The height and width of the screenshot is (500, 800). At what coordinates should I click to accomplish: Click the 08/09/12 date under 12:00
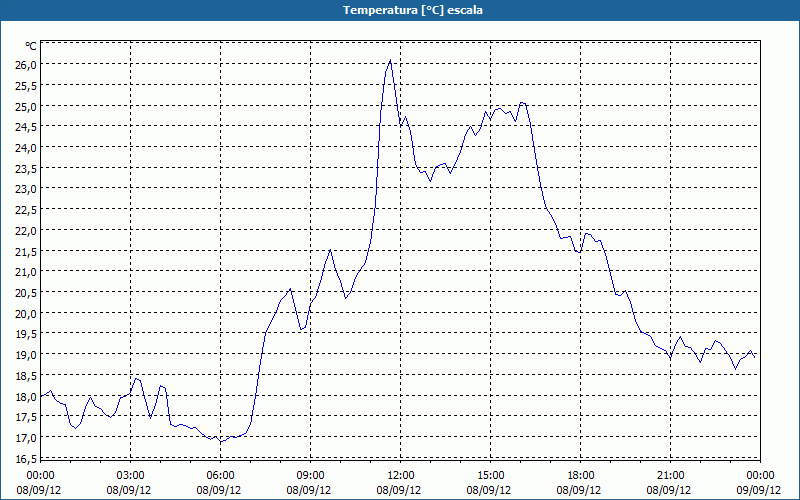399,490
